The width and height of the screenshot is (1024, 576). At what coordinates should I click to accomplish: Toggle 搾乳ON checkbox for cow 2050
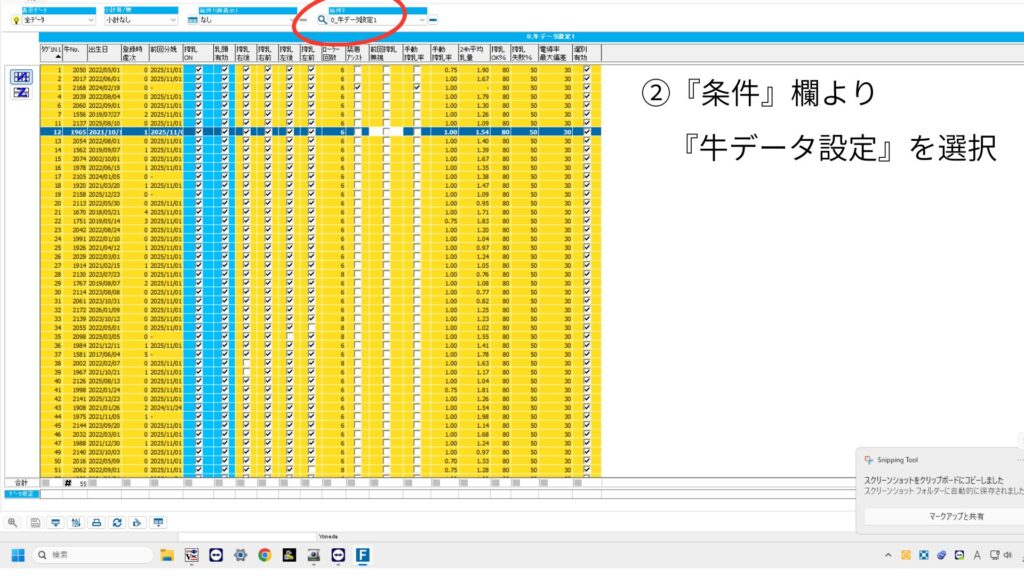(199, 70)
